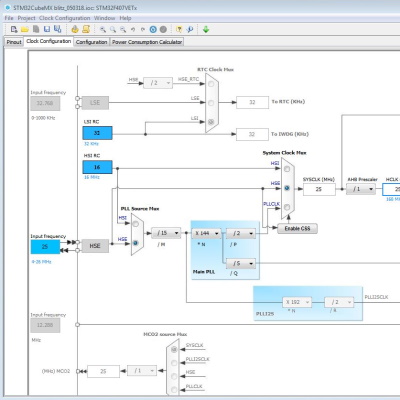400x400 pixels.
Task: Open the Window menu
Action: 104,18
